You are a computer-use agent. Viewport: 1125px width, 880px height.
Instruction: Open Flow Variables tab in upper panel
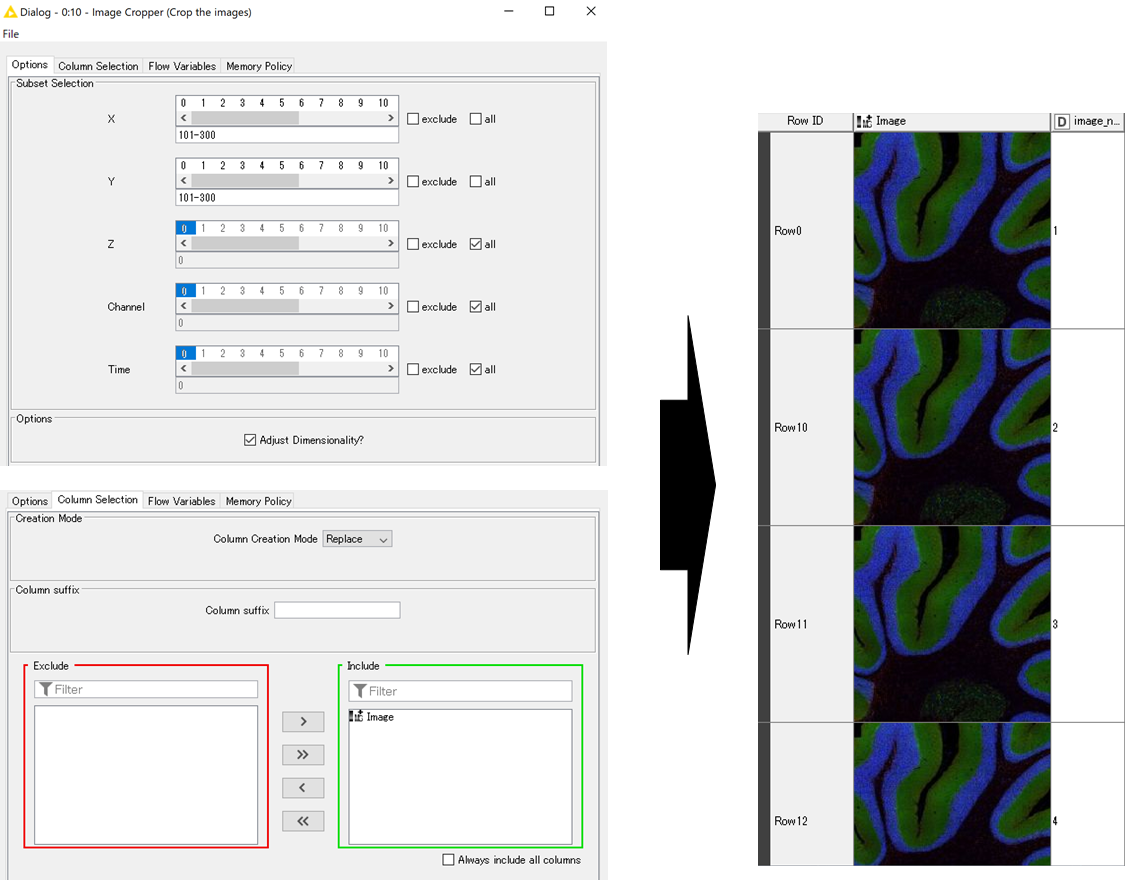tap(182, 66)
